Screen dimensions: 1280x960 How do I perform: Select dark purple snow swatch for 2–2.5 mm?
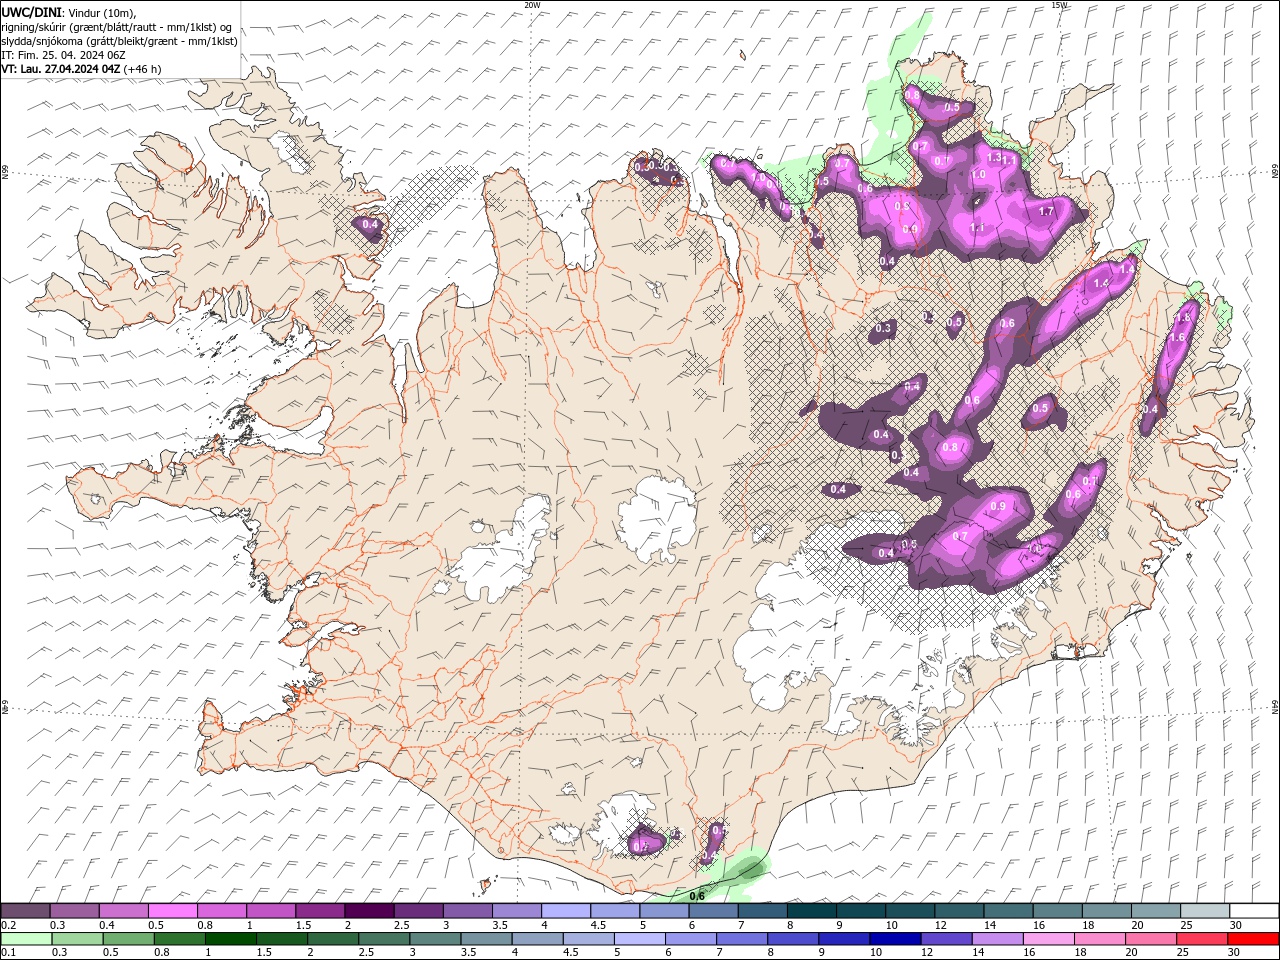click(369, 911)
